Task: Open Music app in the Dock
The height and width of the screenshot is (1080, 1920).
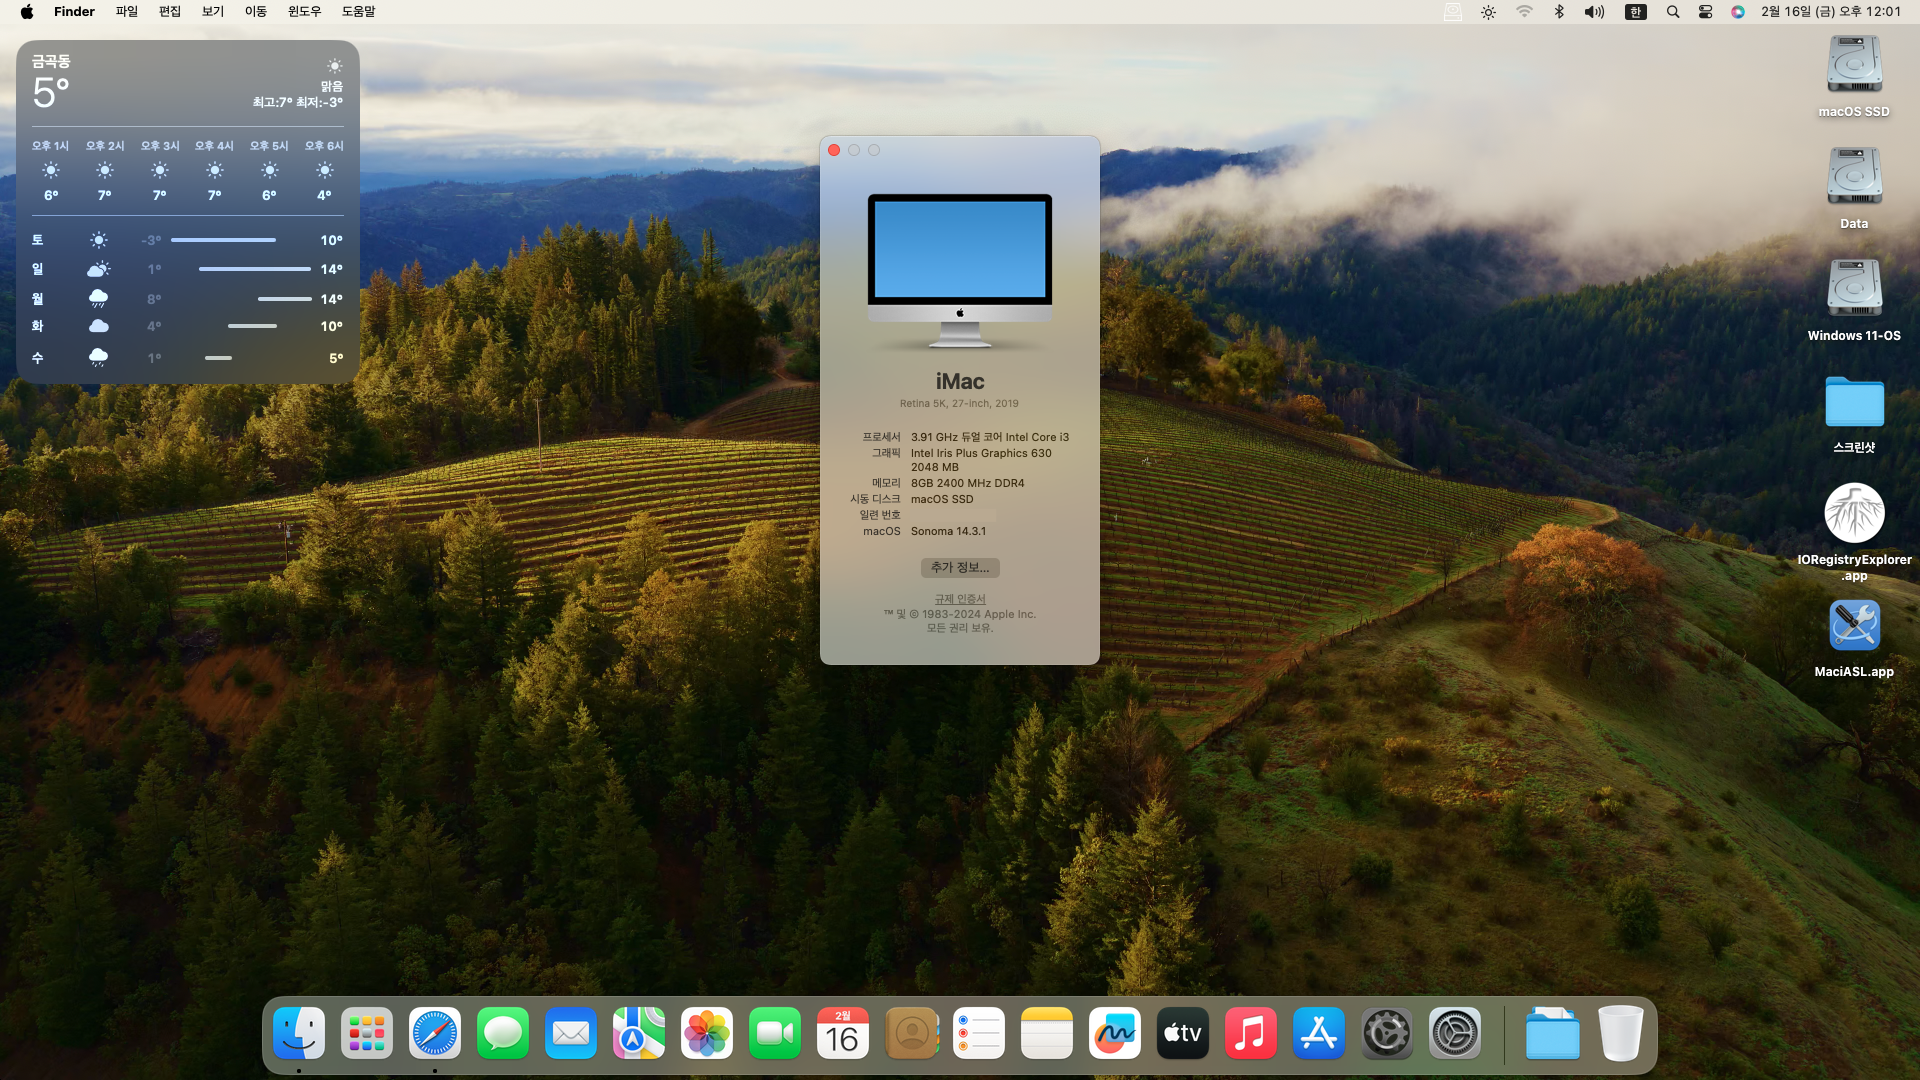Action: (1251, 1033)
